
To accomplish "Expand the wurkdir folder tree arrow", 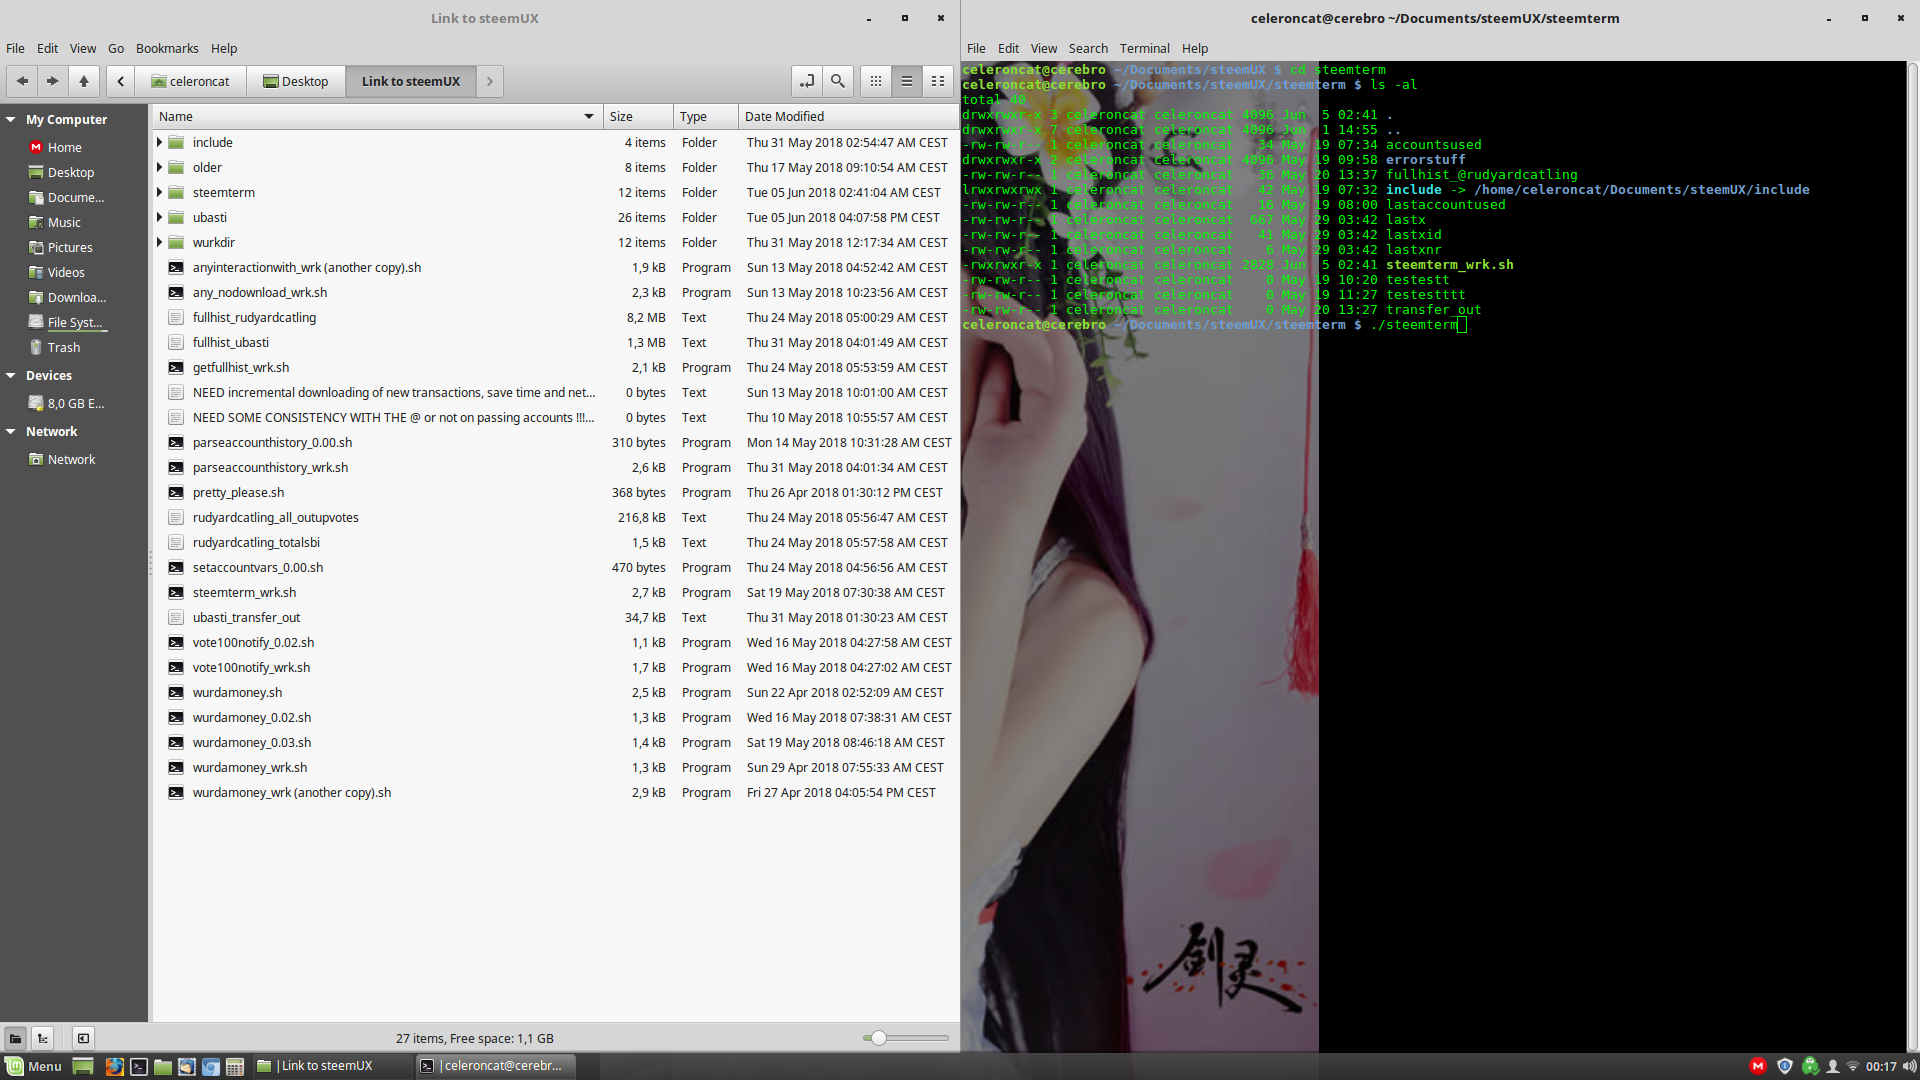I will pyautogui.click(x=160, y=242).
